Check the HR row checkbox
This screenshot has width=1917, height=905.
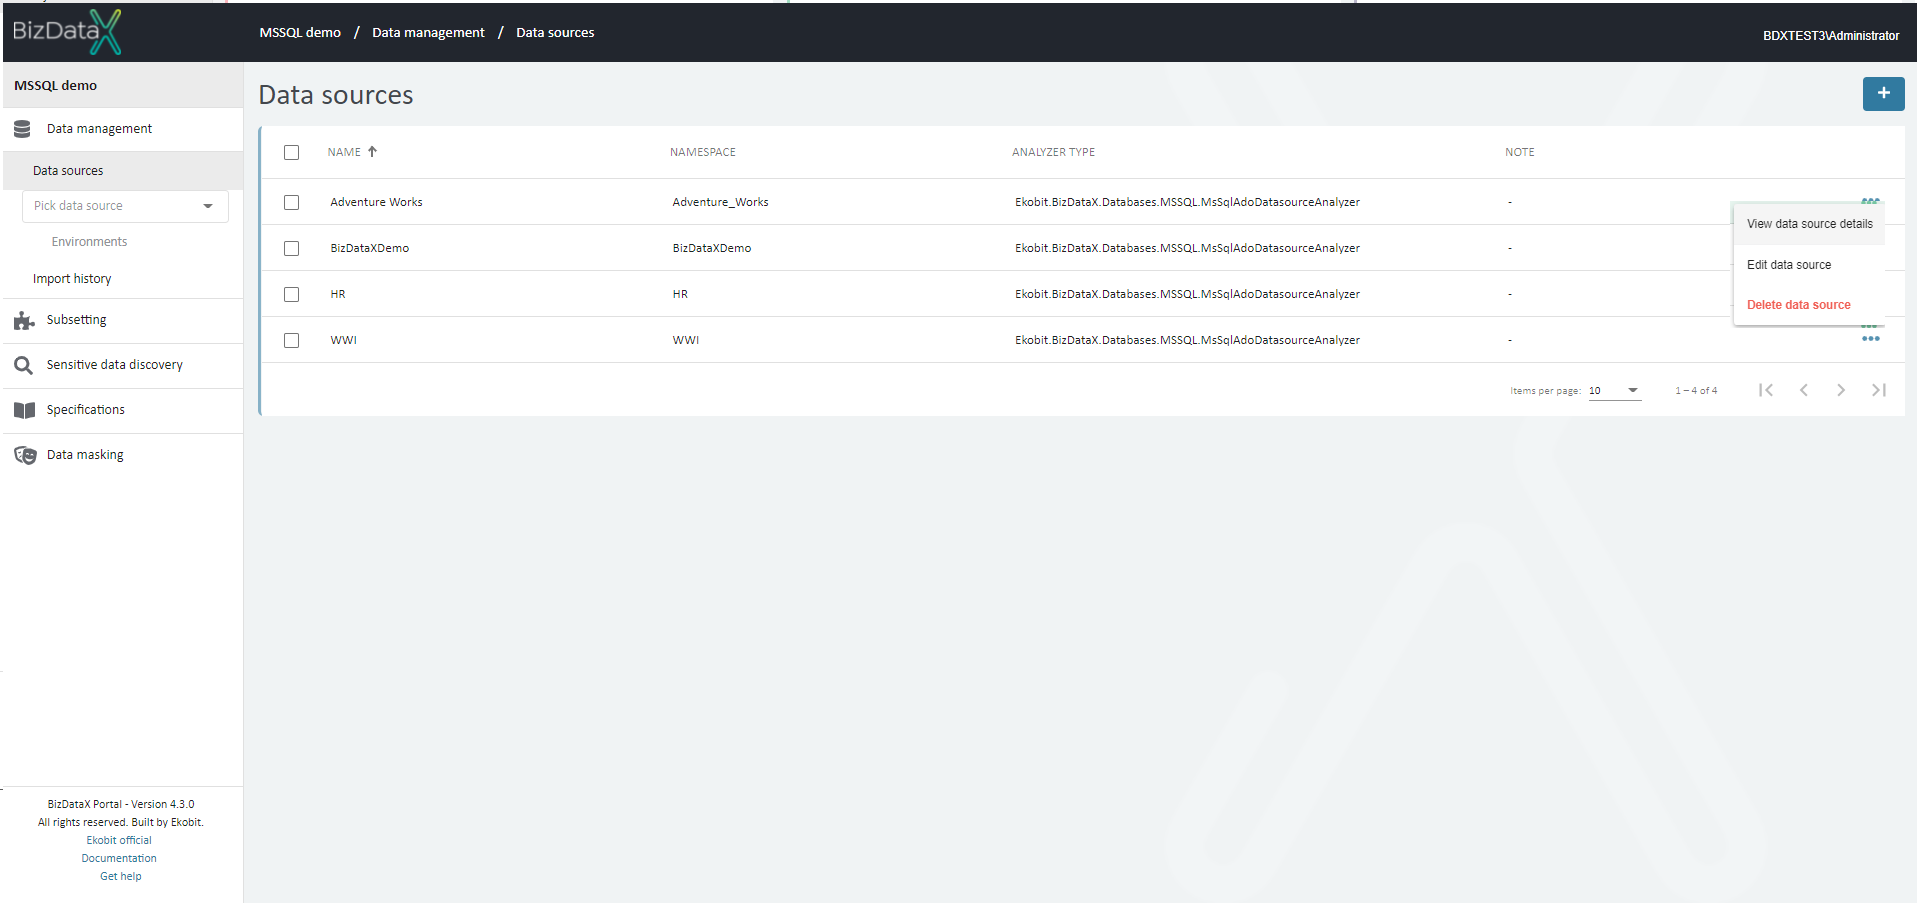(291, 294)
